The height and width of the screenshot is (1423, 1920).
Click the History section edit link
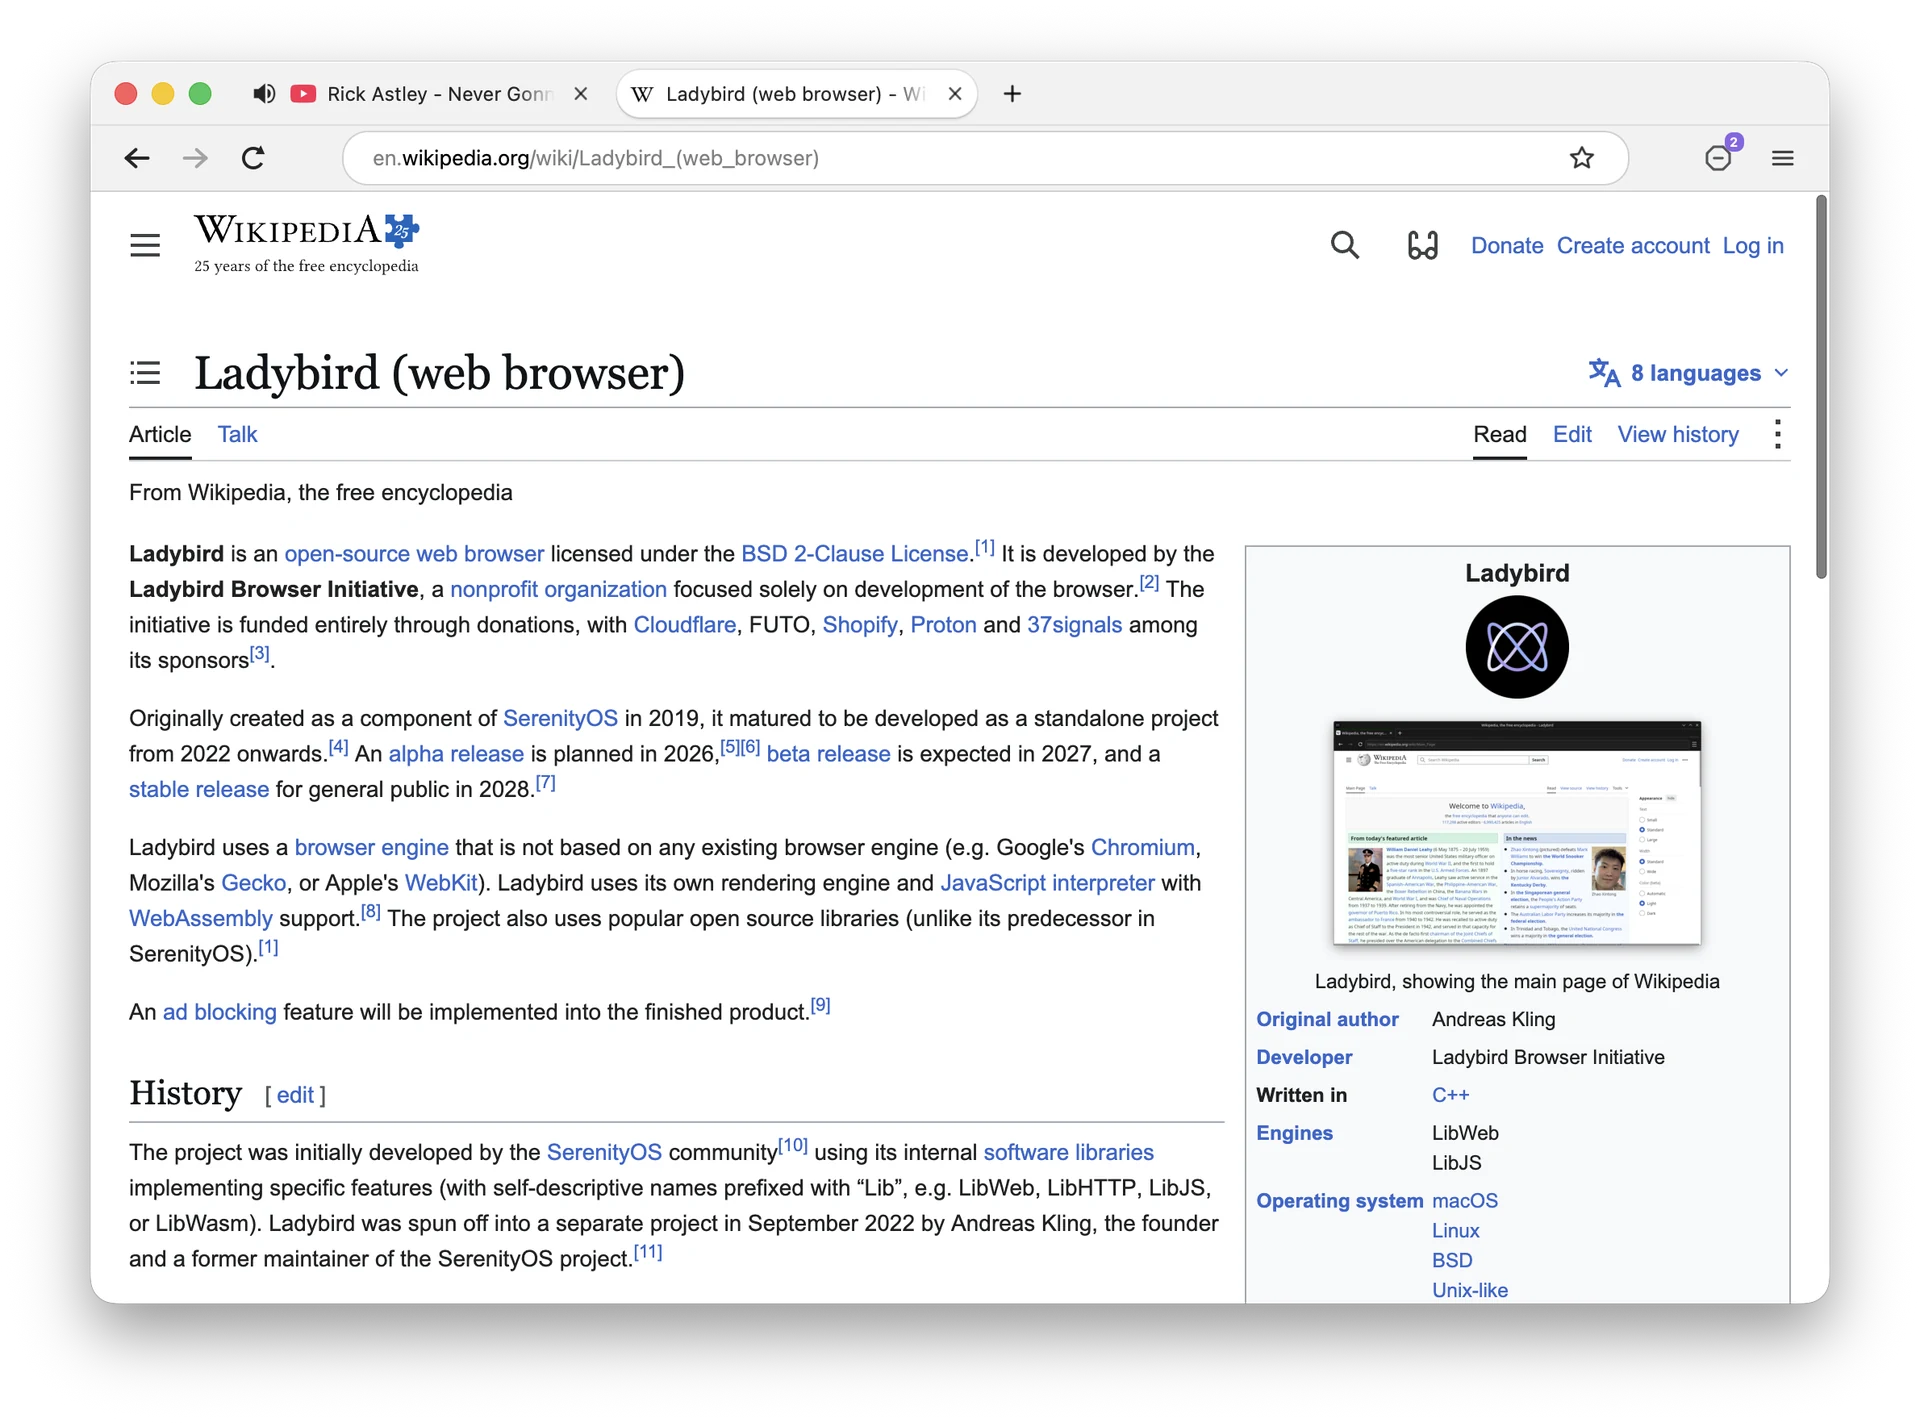pyautogui.click(x=295, y=1095)
